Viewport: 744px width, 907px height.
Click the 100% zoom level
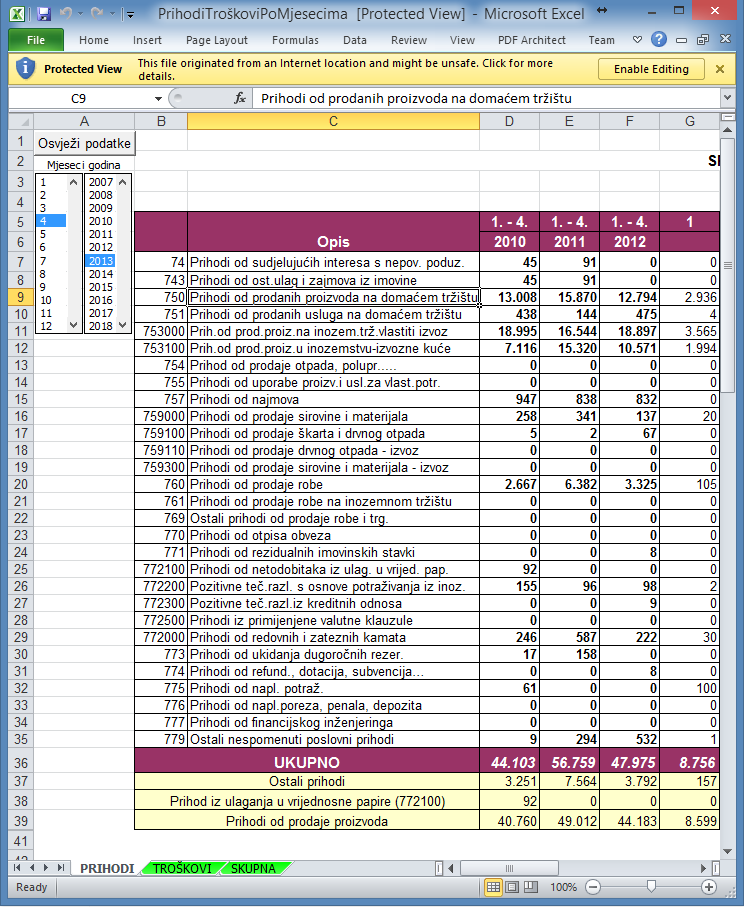563,887
